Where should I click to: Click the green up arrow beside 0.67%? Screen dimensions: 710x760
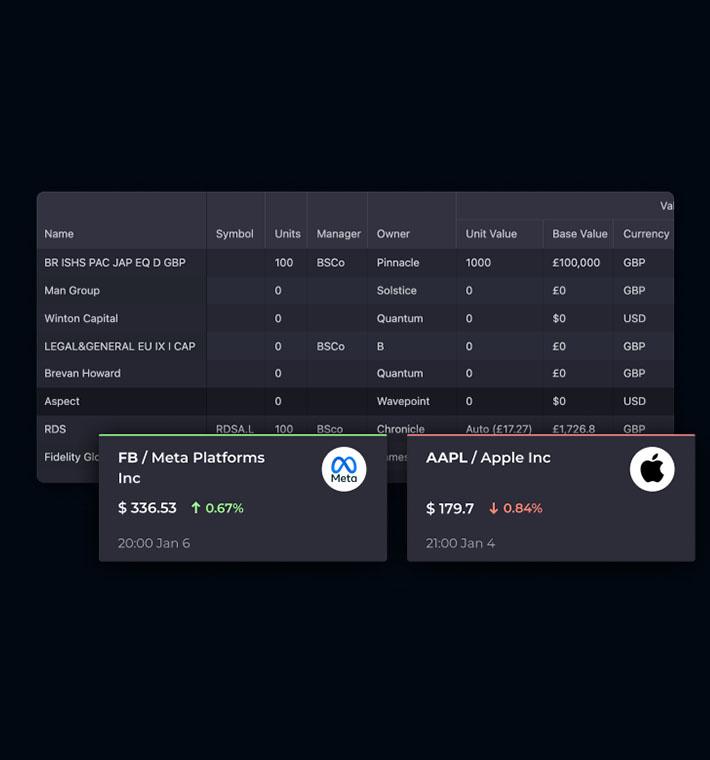click(196, 508)
